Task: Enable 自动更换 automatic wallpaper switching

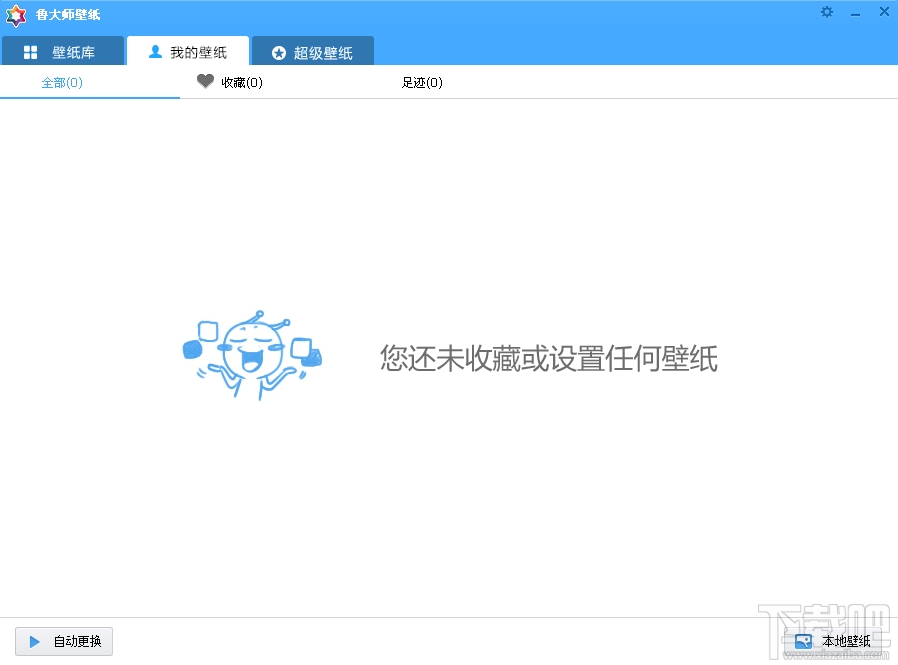Action: click(63, 641)
